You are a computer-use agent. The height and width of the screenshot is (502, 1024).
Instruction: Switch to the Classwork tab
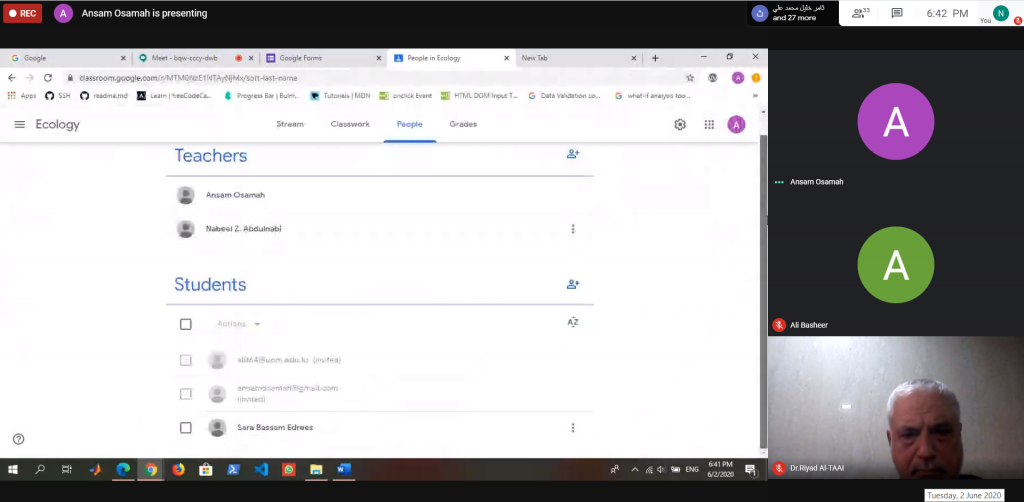(350, 125)
